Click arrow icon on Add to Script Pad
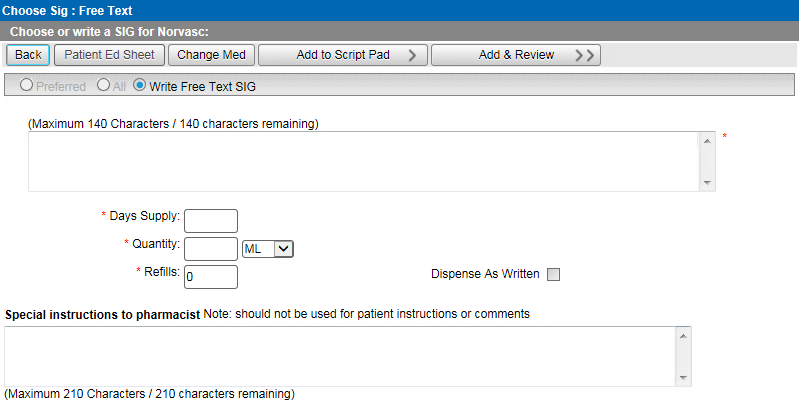Image resolution: width=799 pixels, height=405 pixels. coord(412,55)
